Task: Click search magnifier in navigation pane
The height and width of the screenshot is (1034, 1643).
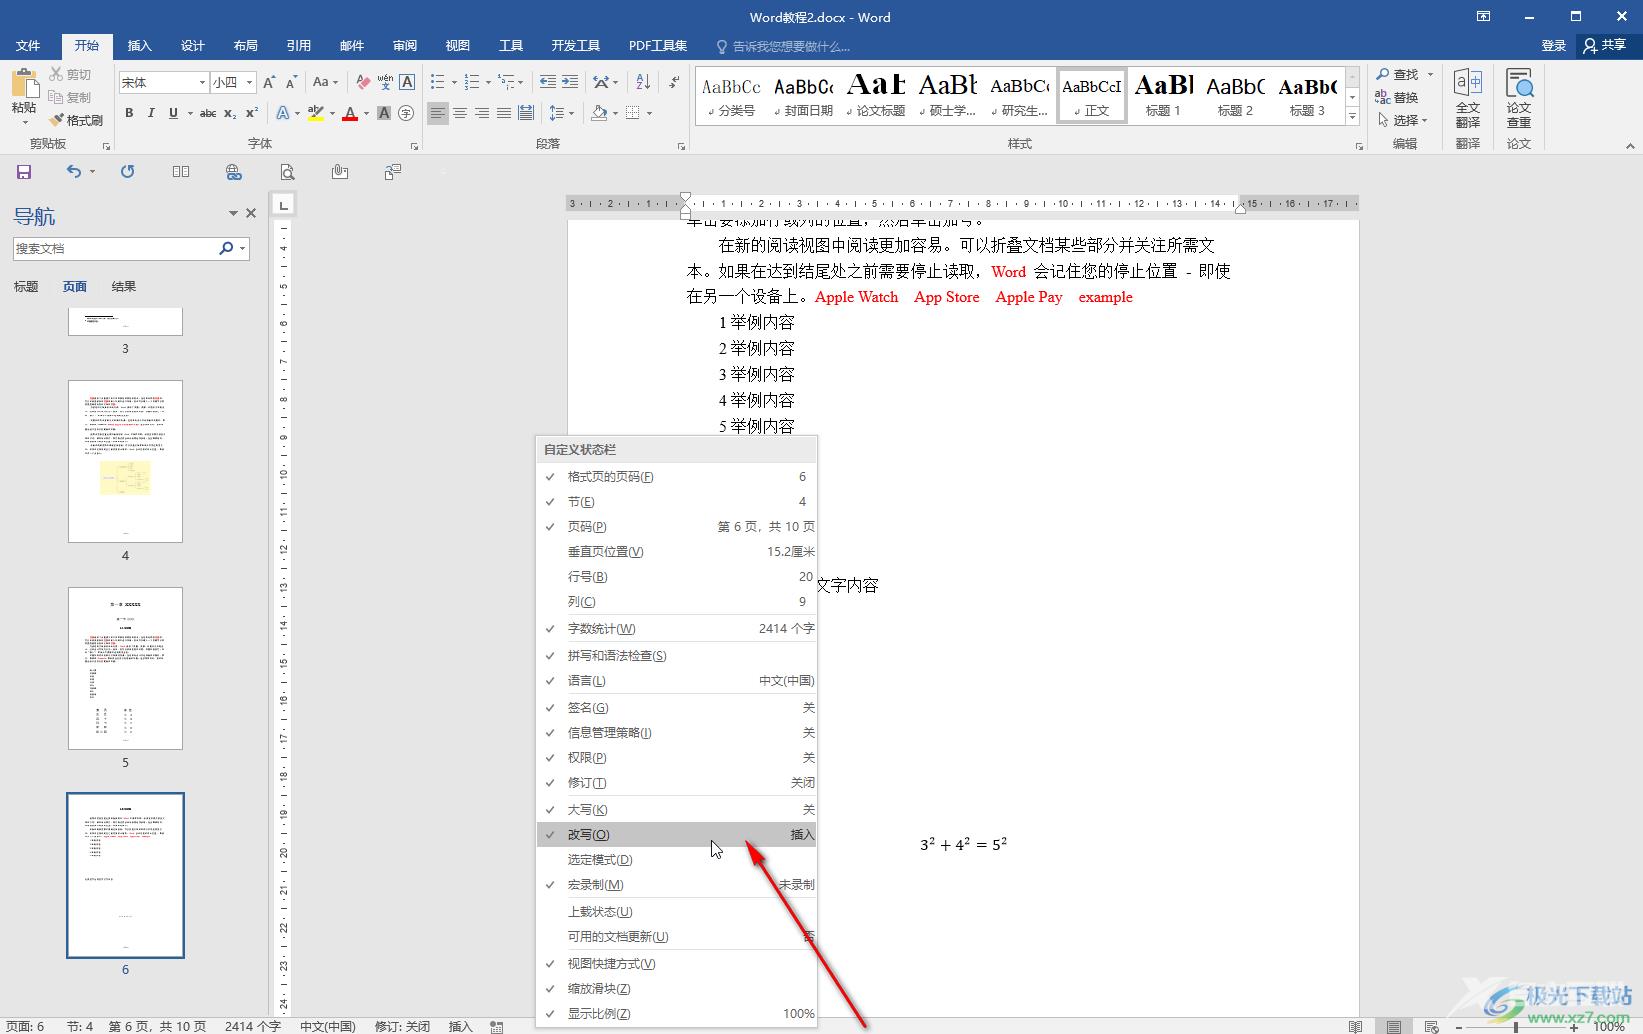Action: pos(226,248)
